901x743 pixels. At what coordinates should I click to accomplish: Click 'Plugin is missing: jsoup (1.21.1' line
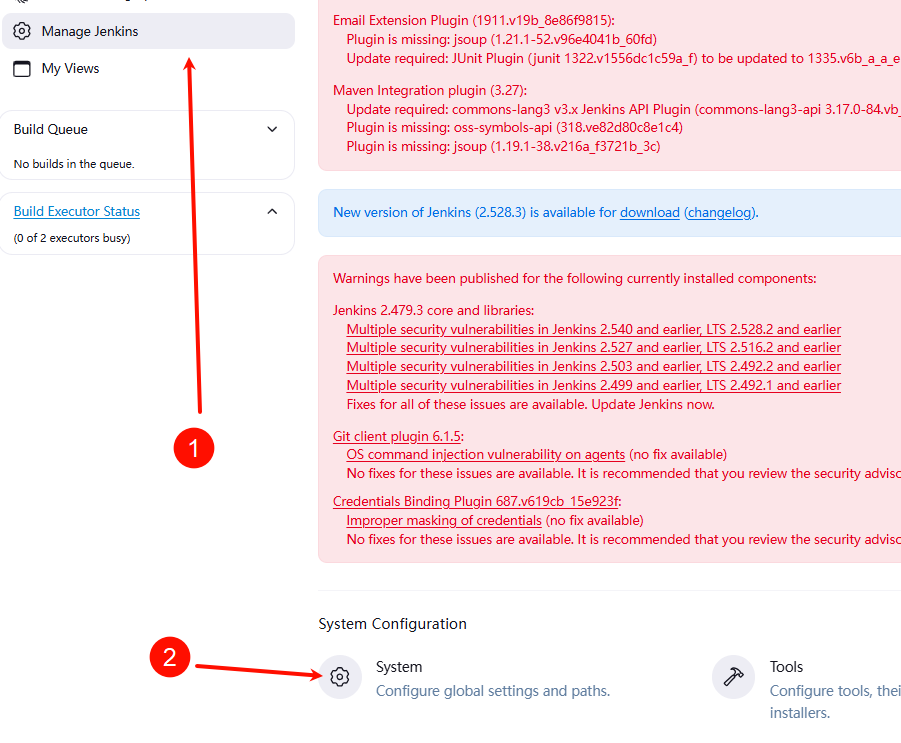tap(501, 40)
